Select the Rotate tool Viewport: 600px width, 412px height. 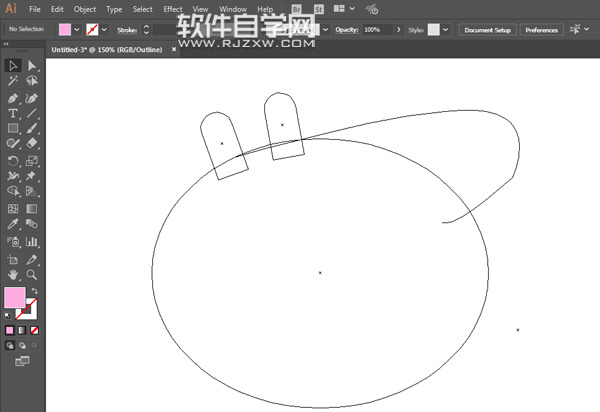point(13,161)
